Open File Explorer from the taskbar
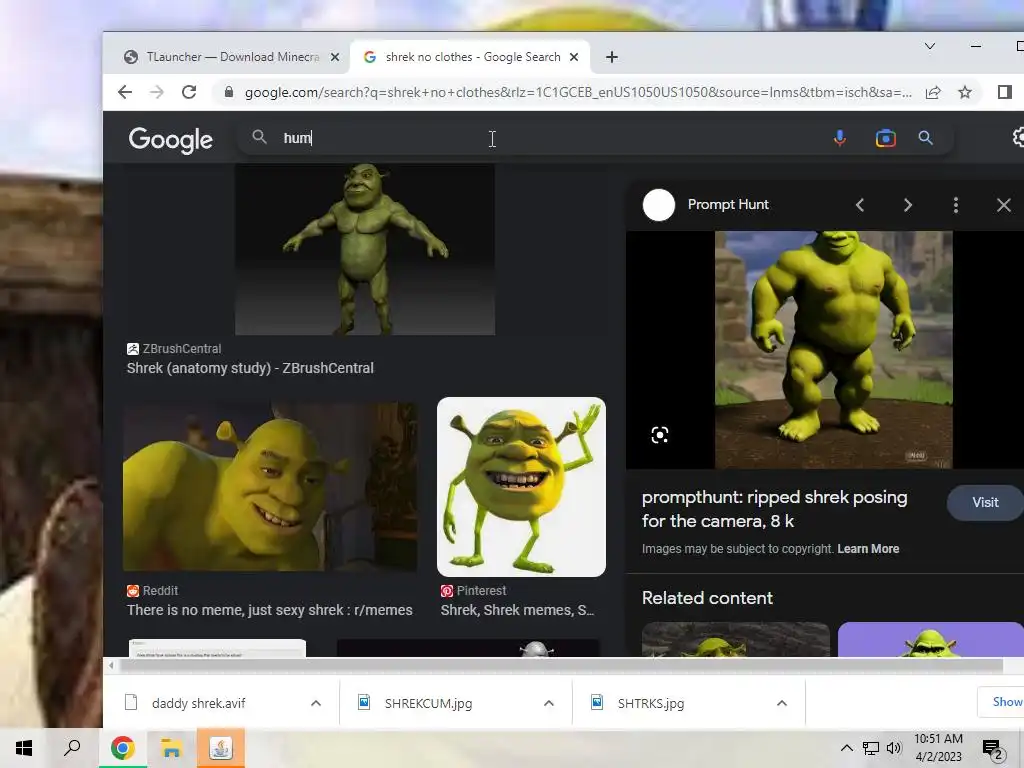The image size is (1024, 768). click(x=171, y=748)
